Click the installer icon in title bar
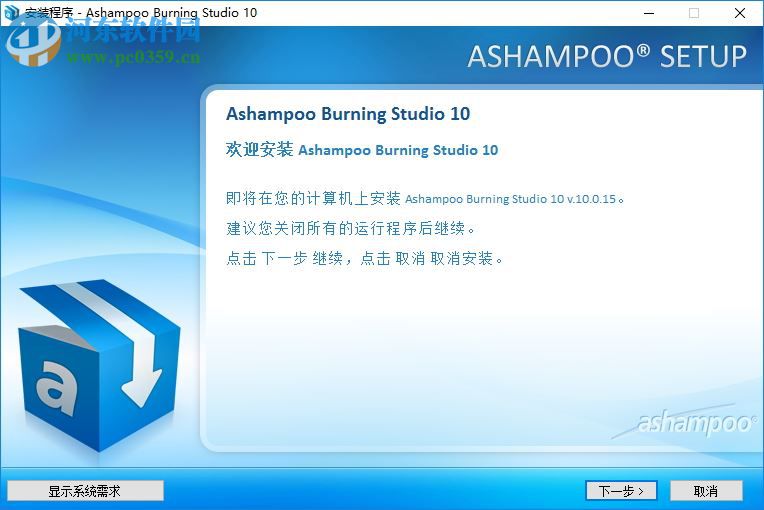 [x=11, y=13]
